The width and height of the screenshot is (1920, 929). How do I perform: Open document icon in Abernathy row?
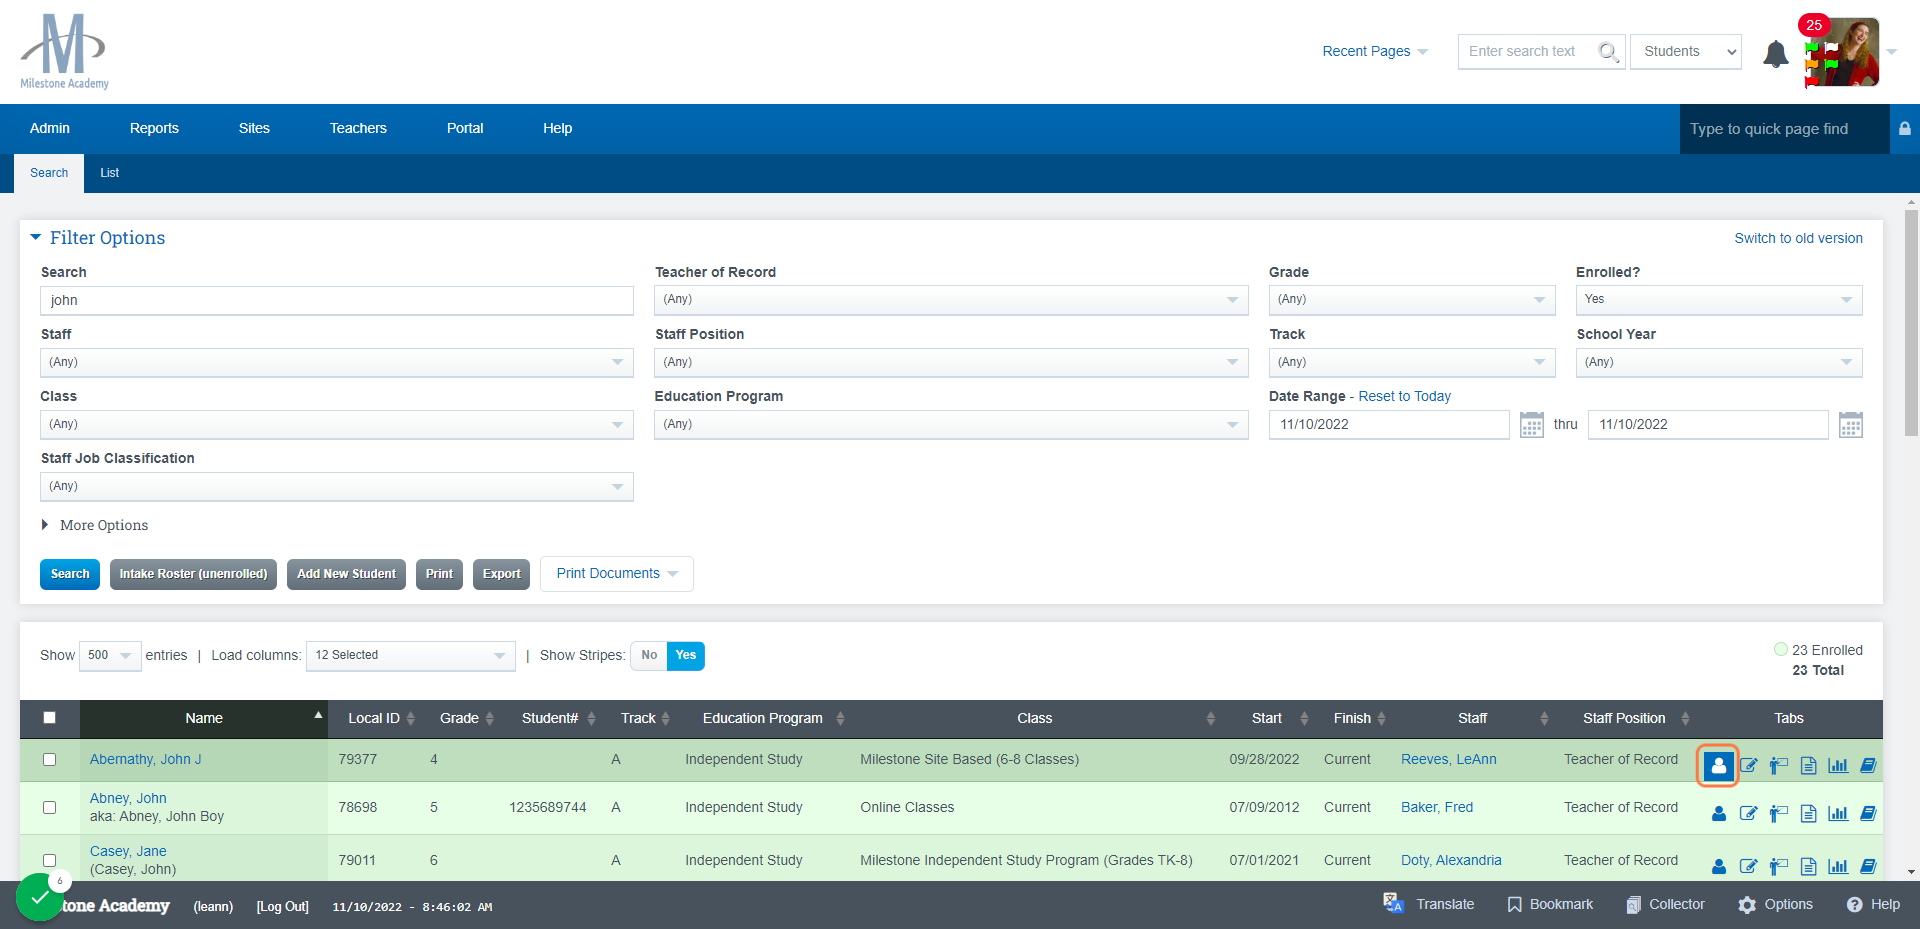point(1808,766)
